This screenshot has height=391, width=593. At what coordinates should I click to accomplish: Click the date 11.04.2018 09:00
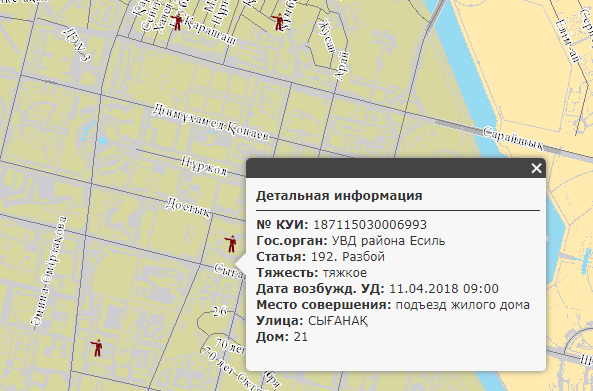pos(444,289)
